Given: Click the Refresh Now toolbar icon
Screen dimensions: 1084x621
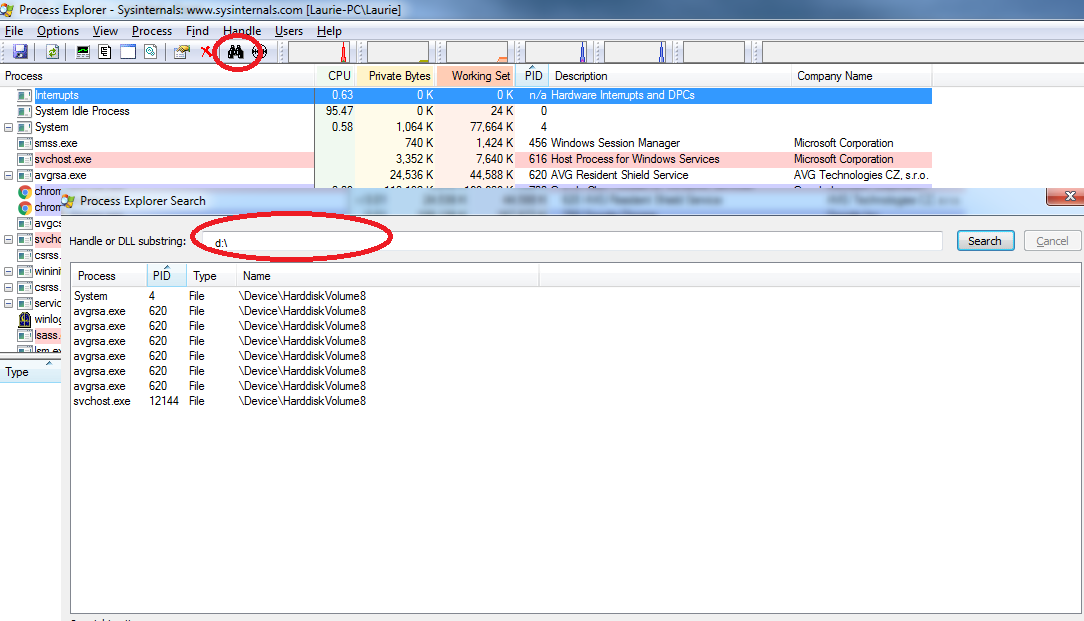Looking at the screenshot, I should point(52,52).
